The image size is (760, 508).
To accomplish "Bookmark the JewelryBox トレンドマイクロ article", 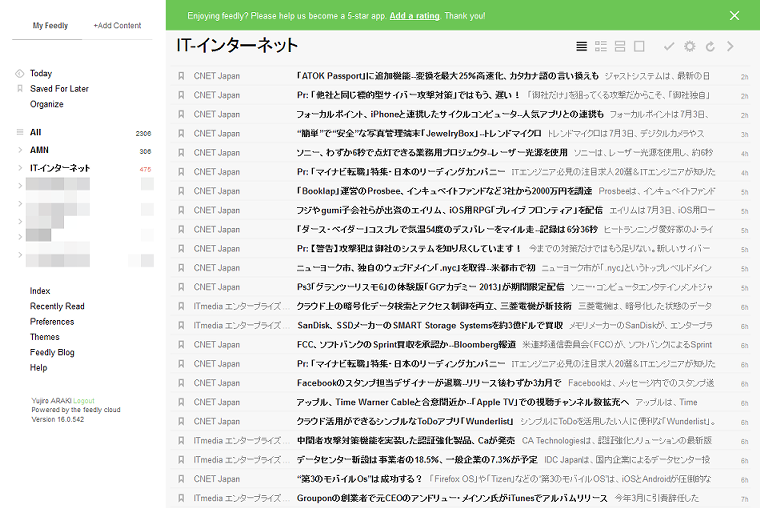I will click(x=181, y=134).
